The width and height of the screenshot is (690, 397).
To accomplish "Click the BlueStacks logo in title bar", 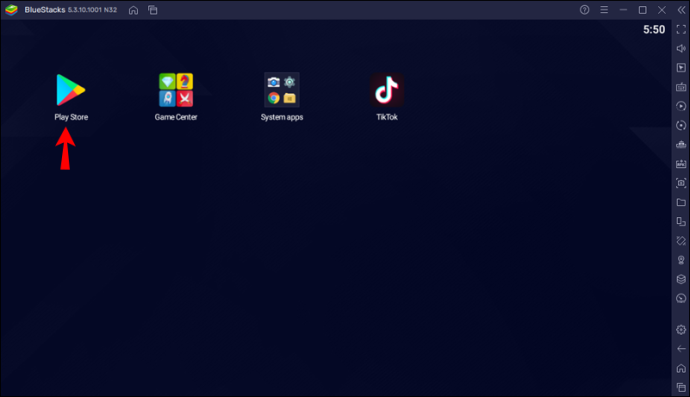I will coord(11,10).
